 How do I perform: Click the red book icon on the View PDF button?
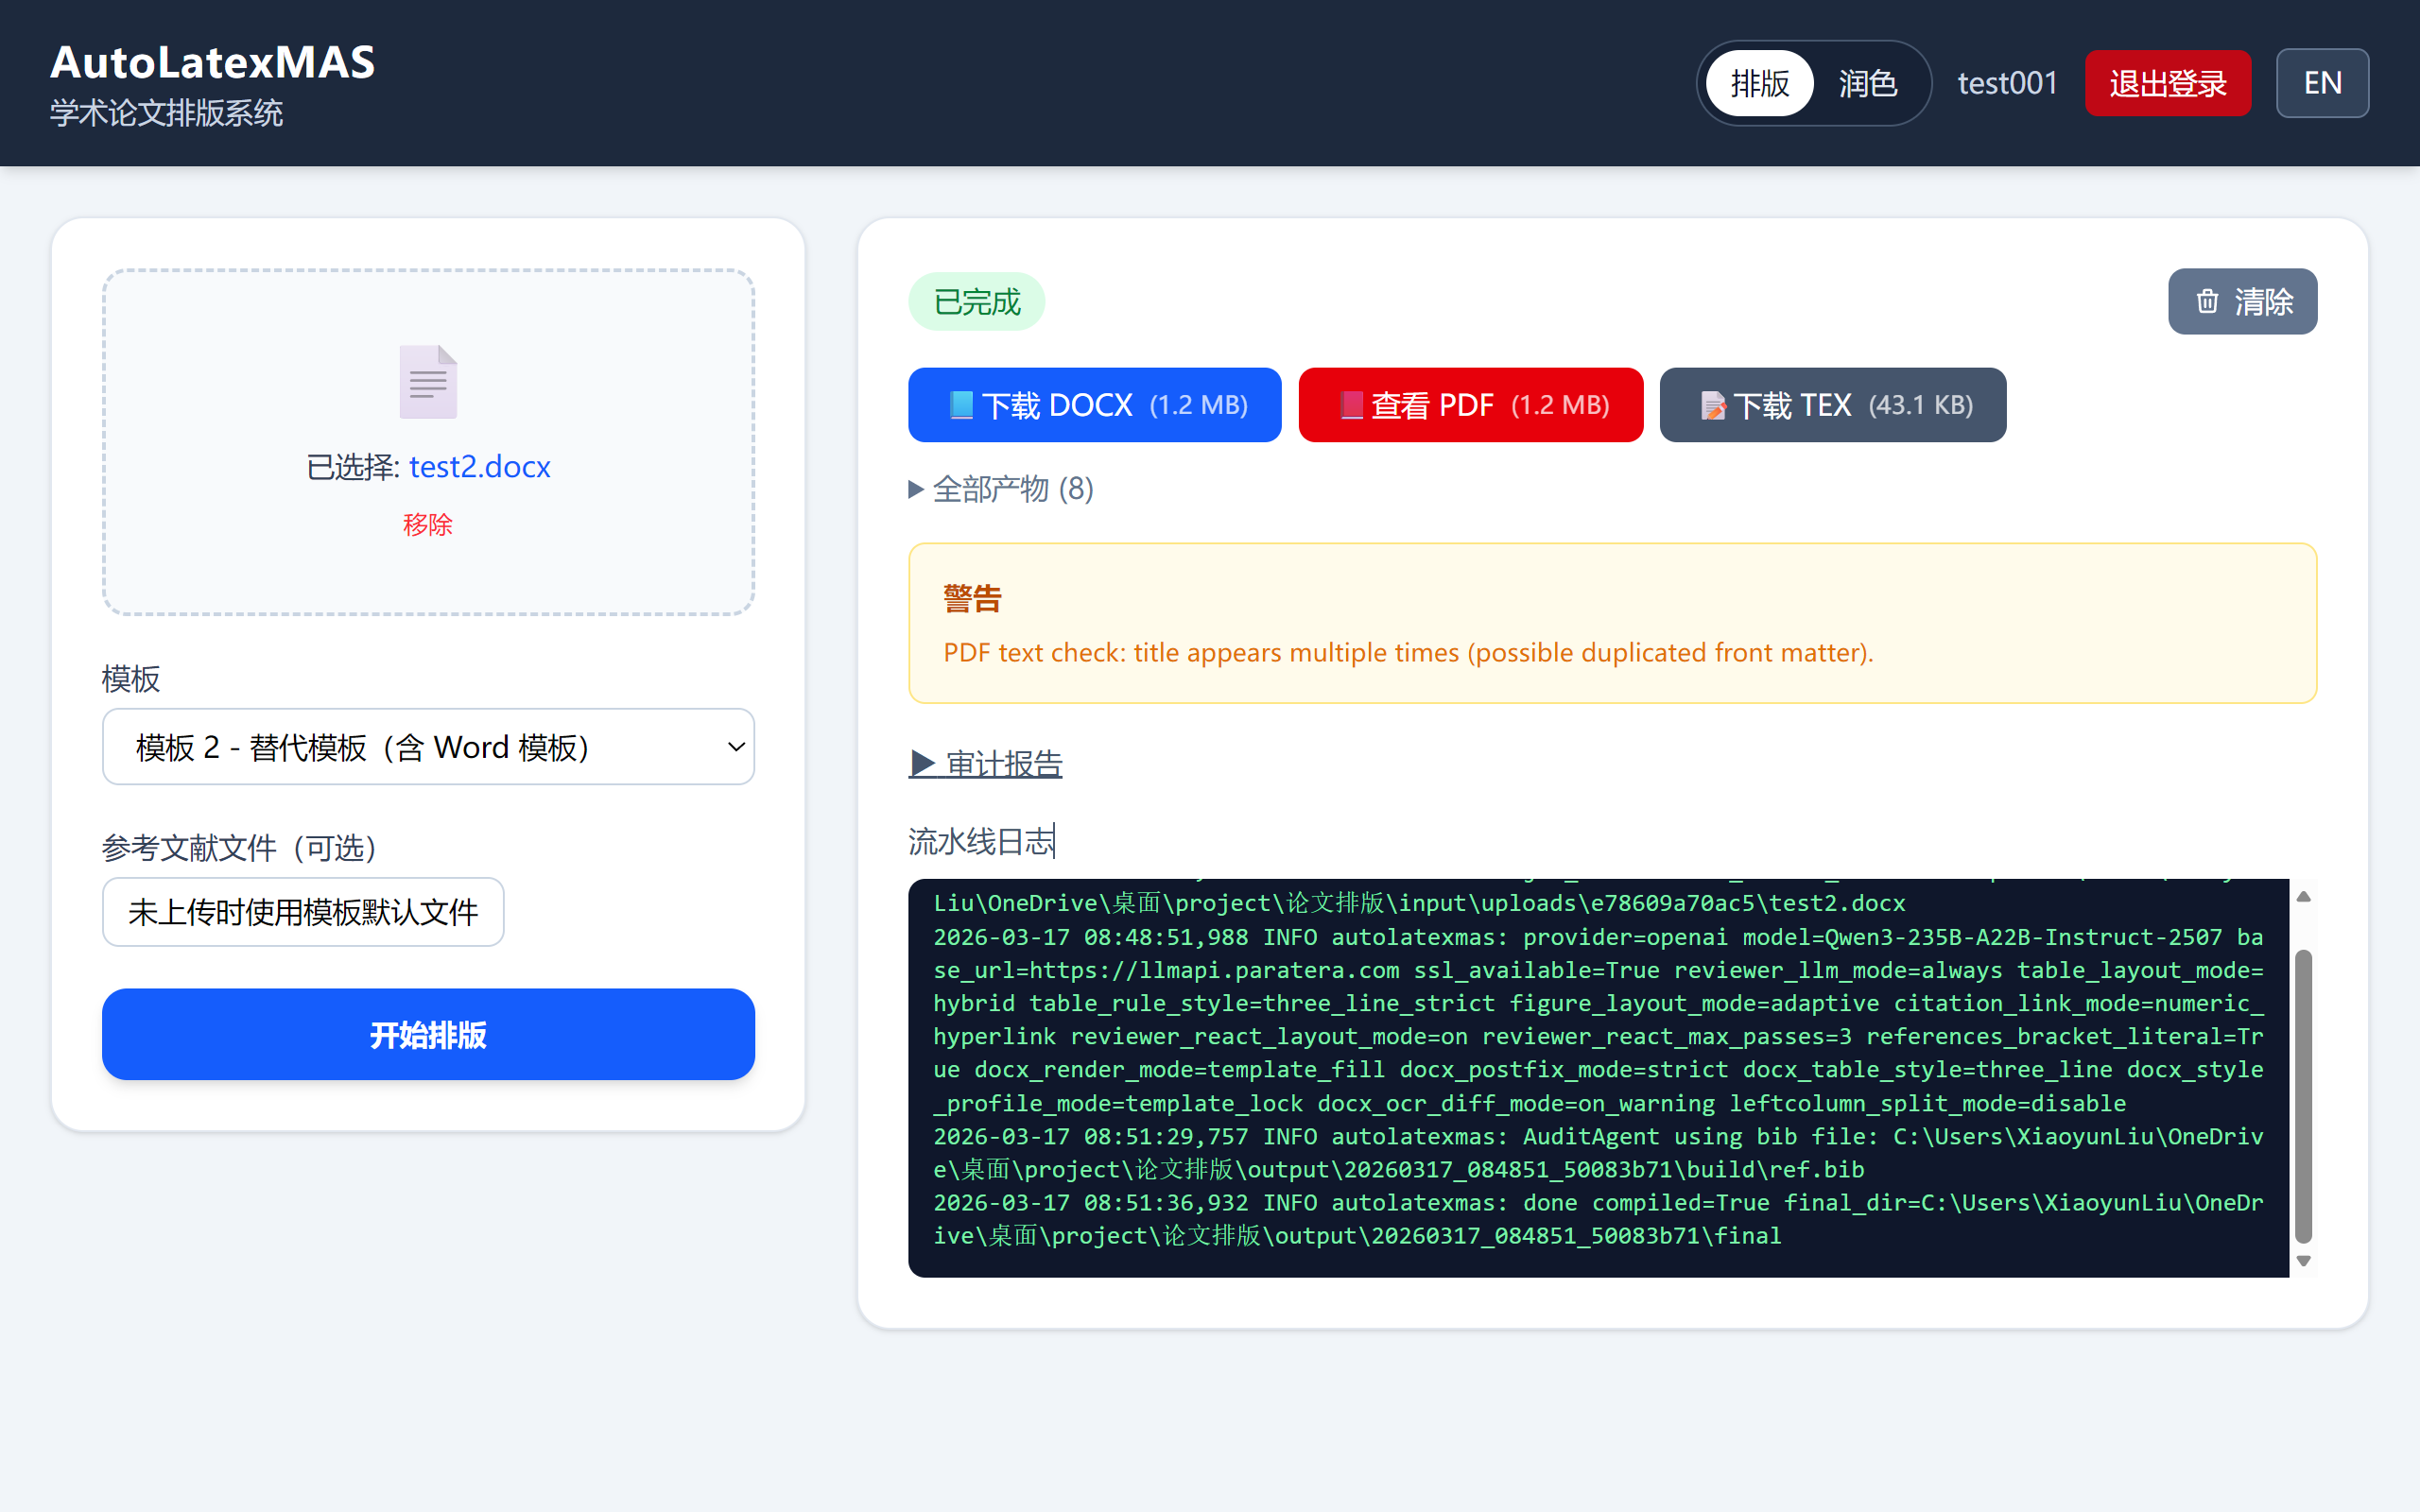tap(1351, 405)
